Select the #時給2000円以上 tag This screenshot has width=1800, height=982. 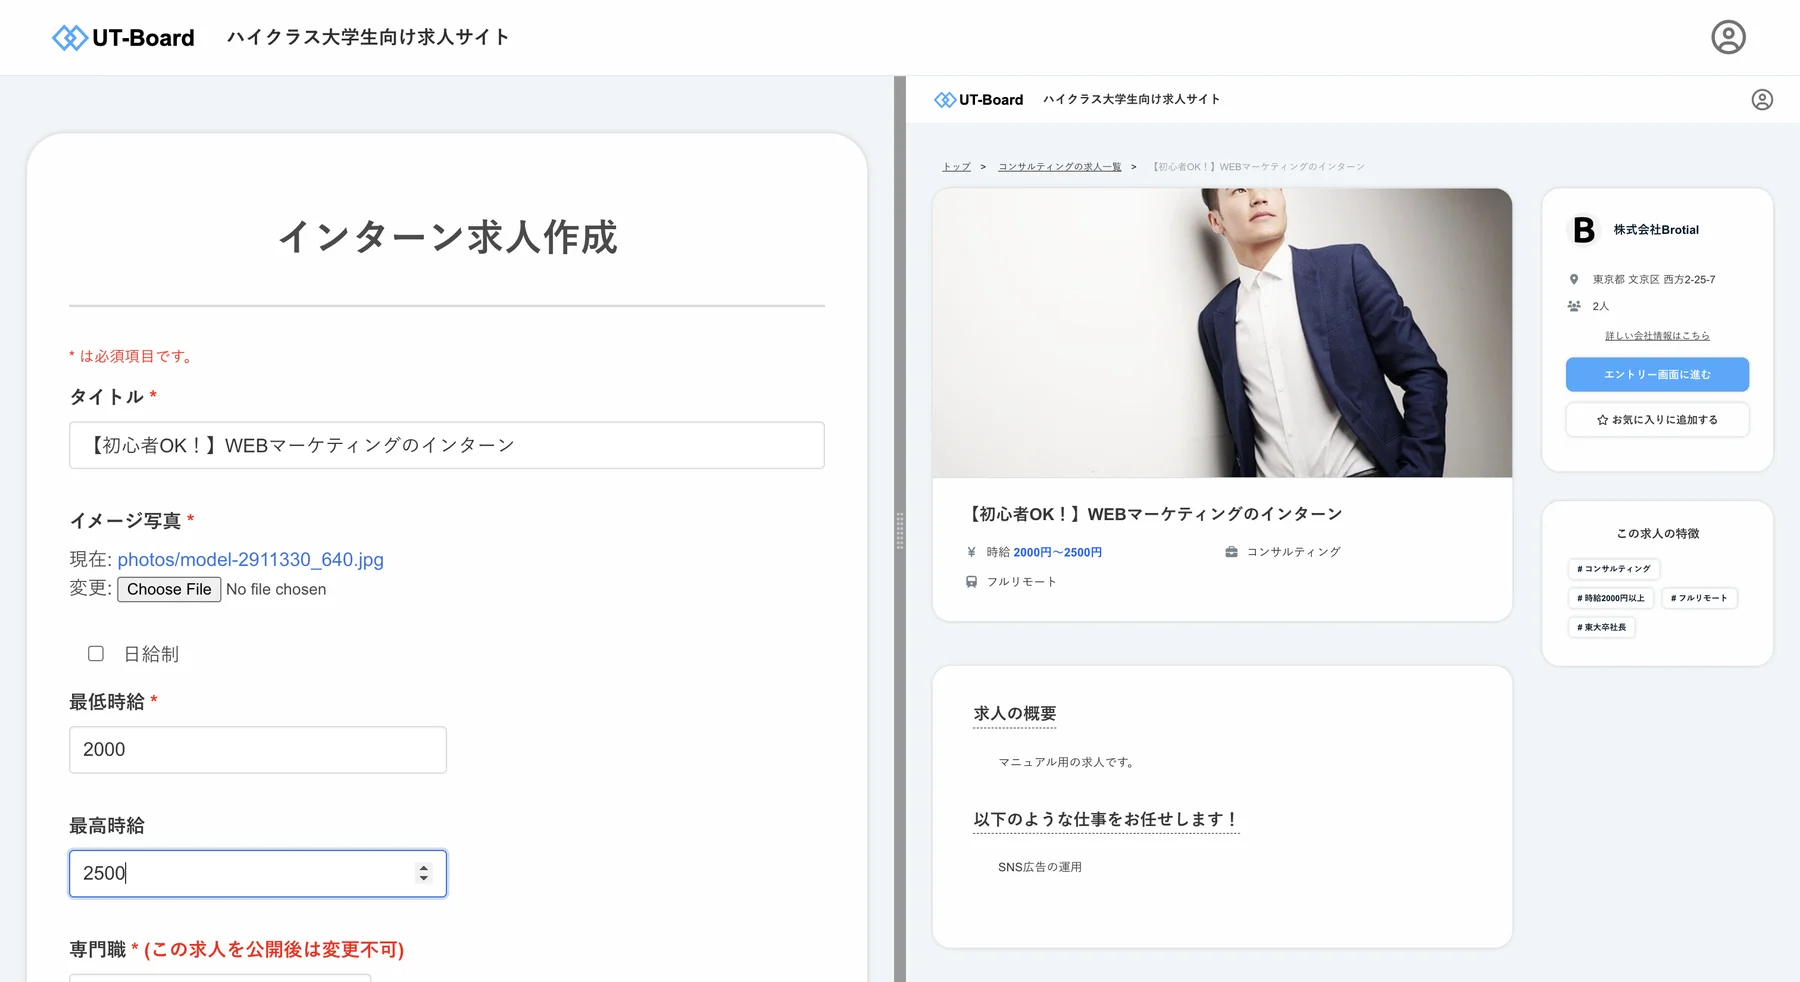[1611, 598]
